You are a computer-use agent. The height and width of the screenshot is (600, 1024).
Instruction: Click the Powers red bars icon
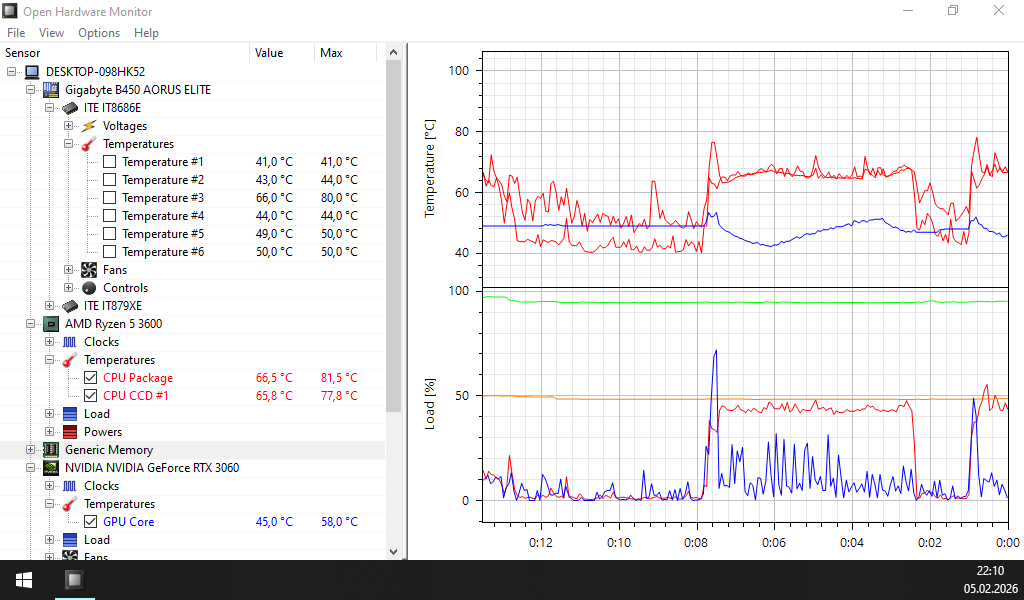70,432
